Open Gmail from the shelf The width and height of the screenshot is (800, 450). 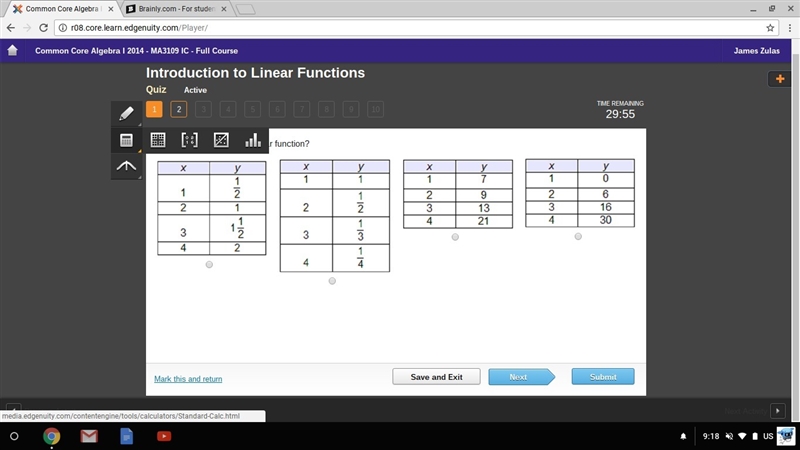[x=89, y=436]
